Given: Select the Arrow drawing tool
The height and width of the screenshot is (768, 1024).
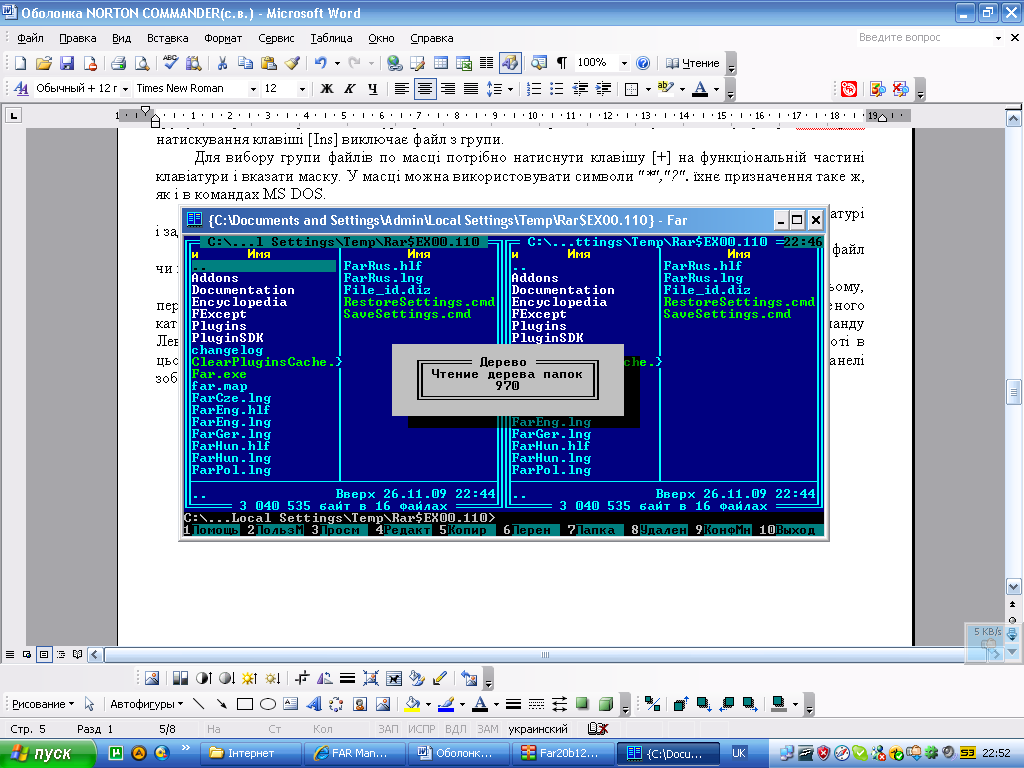Looking at the screenshot, I should point(222,704).
